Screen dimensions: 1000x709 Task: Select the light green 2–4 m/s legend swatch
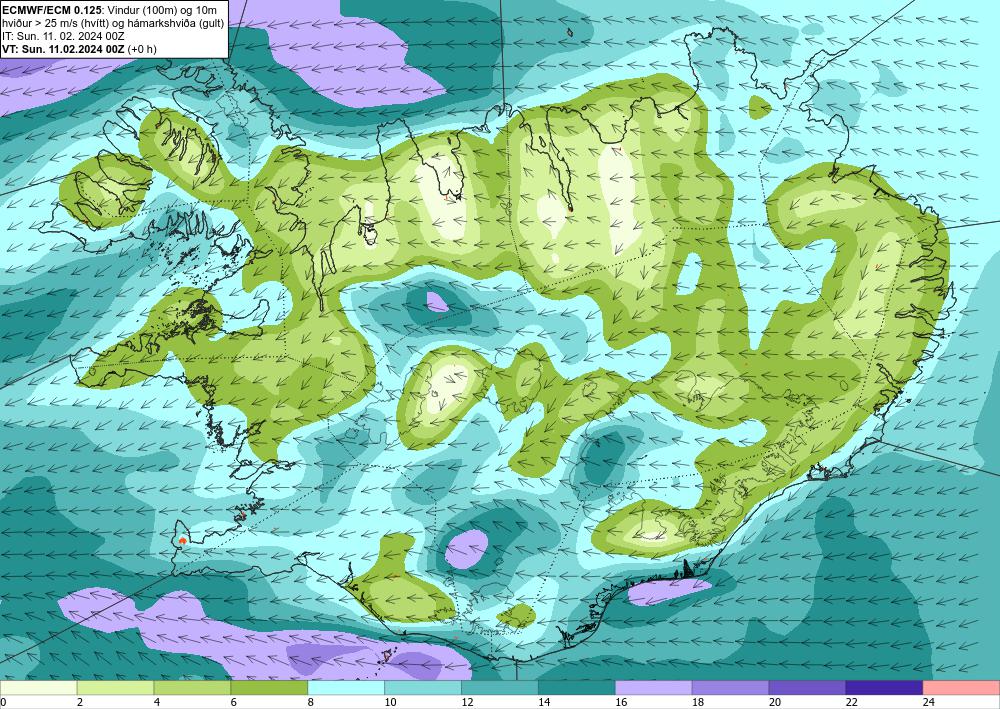click(115, 688)
